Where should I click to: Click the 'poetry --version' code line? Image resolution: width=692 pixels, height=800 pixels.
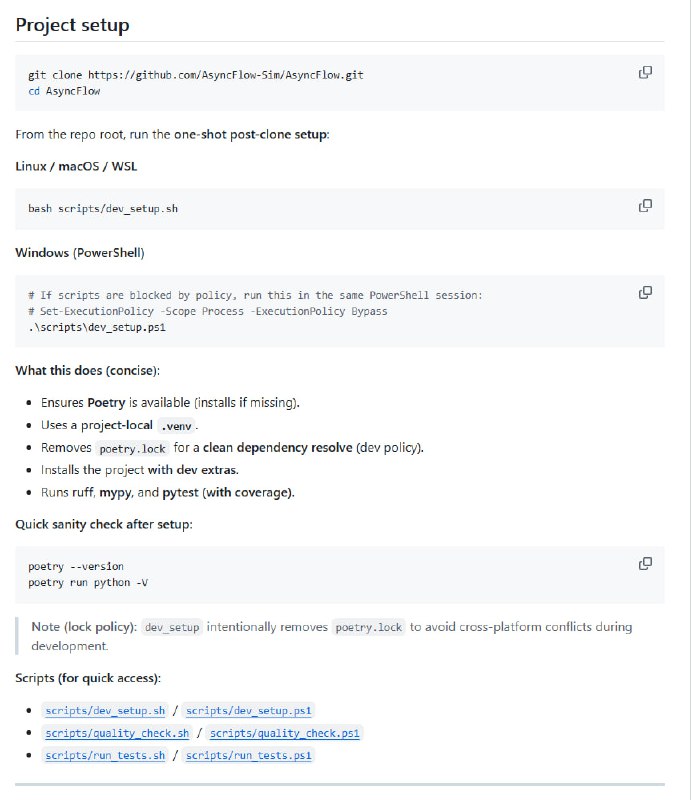[x=76, y=566]
